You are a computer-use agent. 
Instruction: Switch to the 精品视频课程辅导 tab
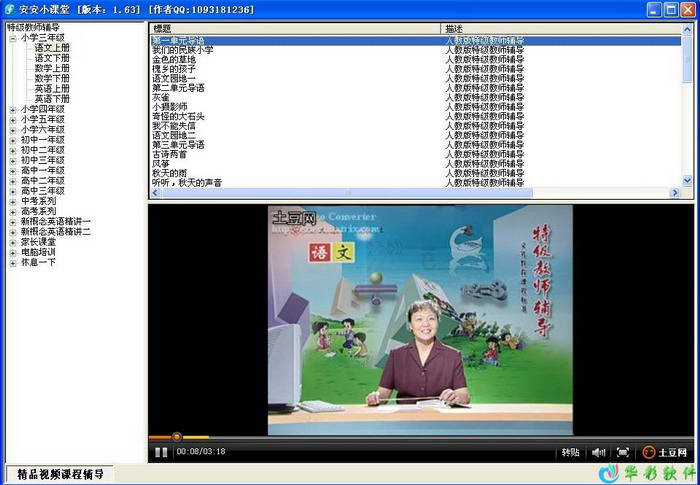point(60,474)
